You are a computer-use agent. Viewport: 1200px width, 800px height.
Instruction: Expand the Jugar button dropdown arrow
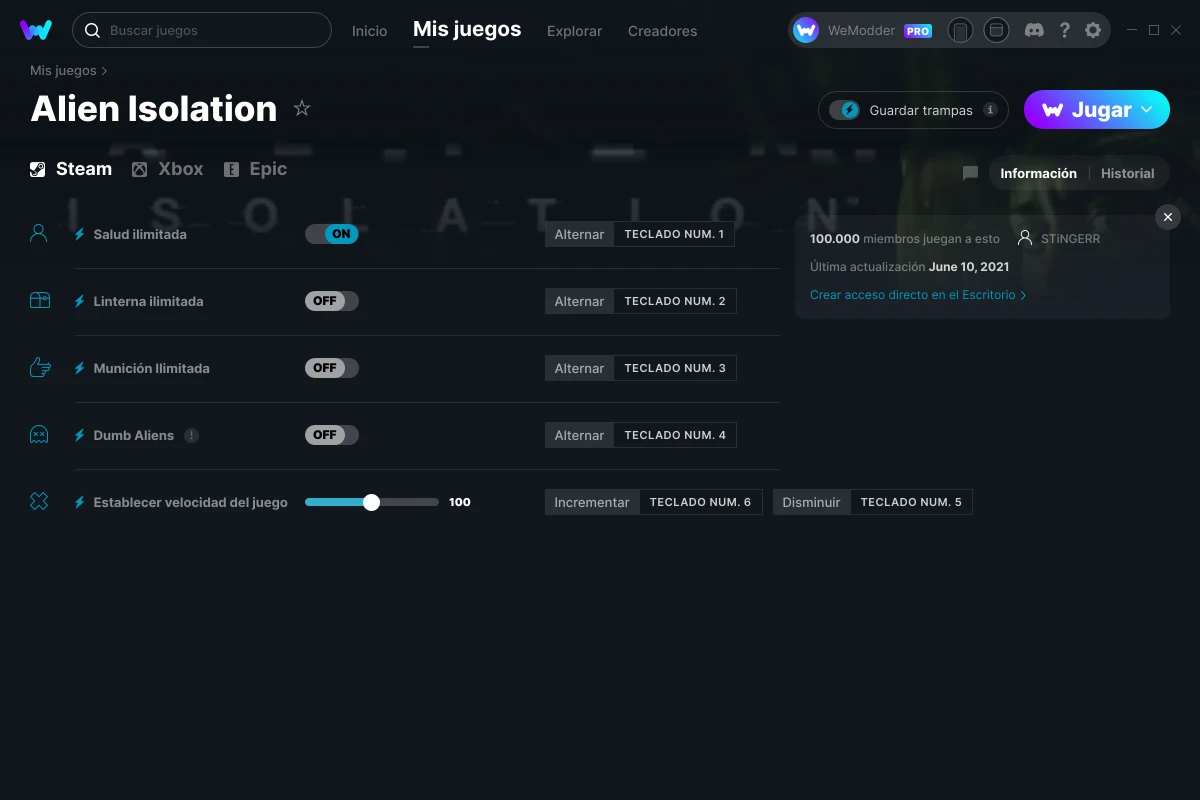[x=1147, y=110]
